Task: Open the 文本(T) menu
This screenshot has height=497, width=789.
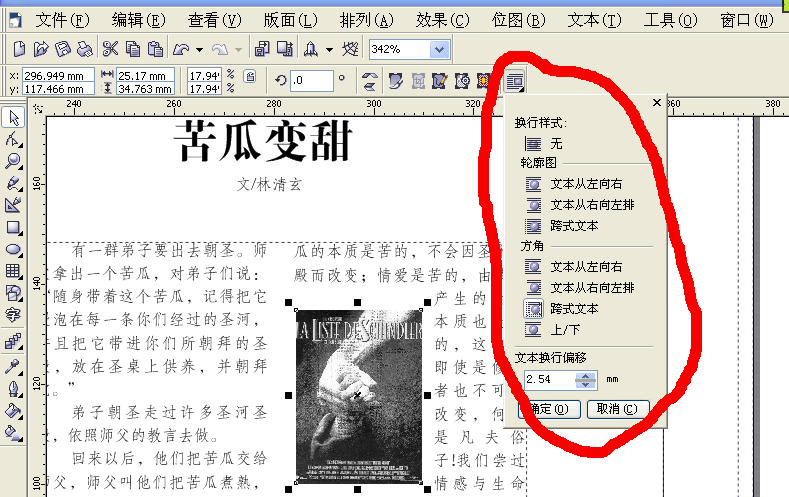Action: pos(594,20)
